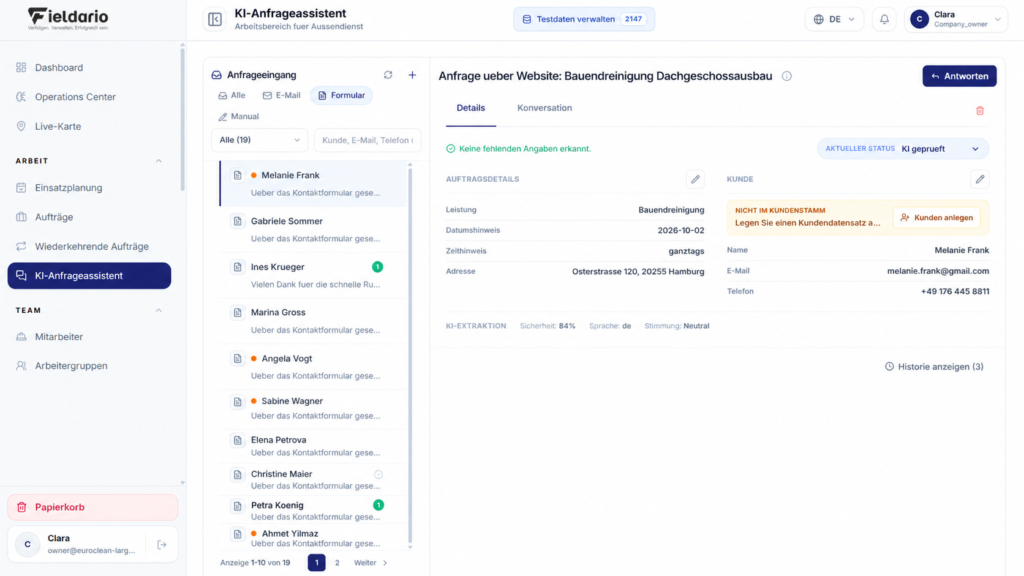Image resolution: width=1024 pixels, height=576 pixels.
Task: Click the phone number +49 176 445 8811
Action: tap(955, 292)
